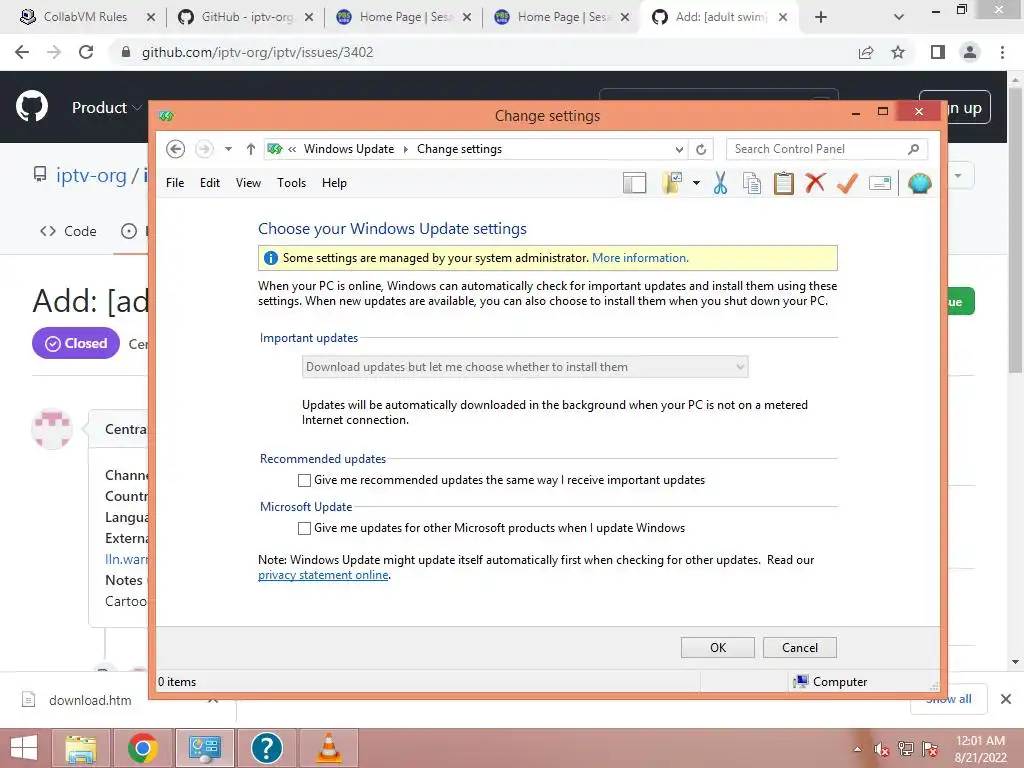
Task: Click the Computer status bar entry
Action: 830,682
